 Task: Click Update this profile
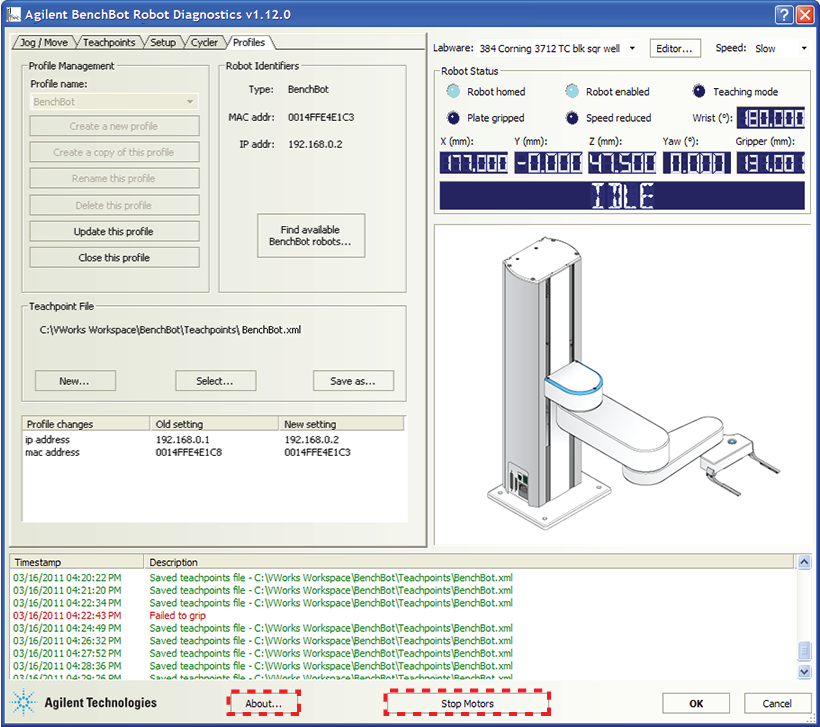(114, 232)
